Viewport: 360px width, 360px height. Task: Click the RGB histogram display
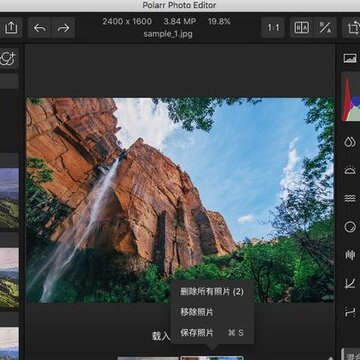coord(351,97)
